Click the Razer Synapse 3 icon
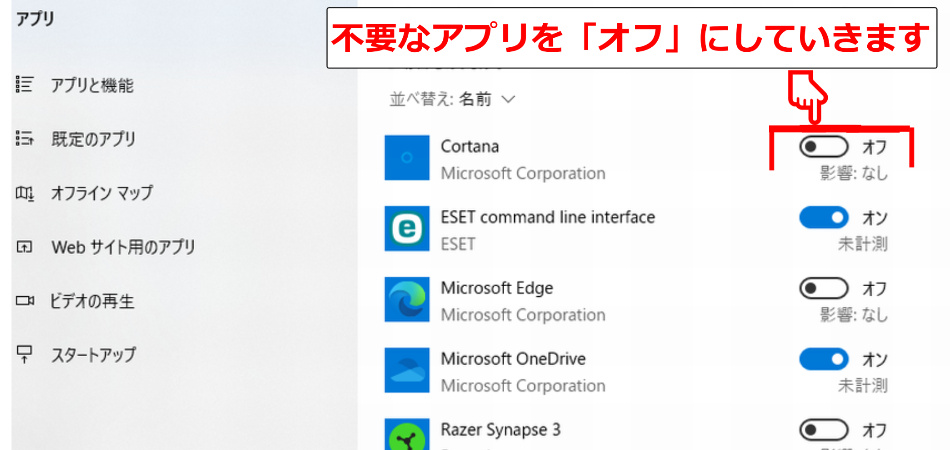 point(407,434)
